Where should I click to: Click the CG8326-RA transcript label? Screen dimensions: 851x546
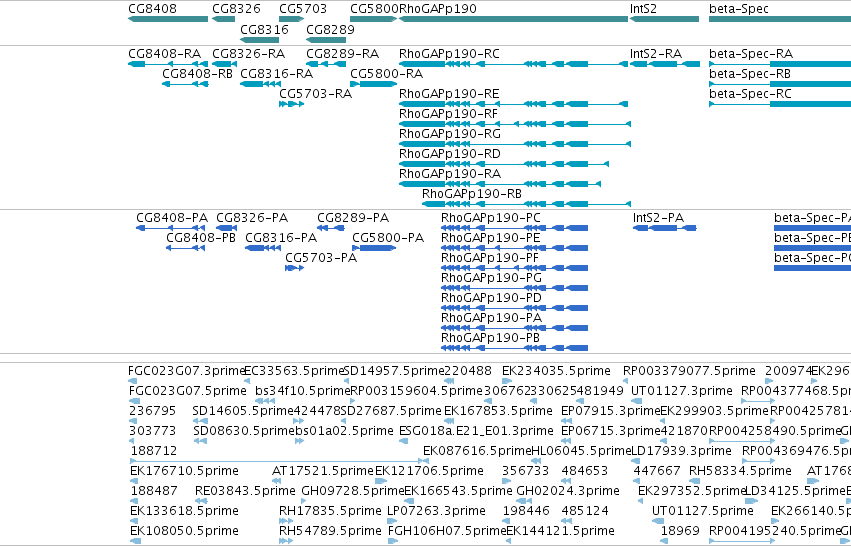click(x=249, y=54)
